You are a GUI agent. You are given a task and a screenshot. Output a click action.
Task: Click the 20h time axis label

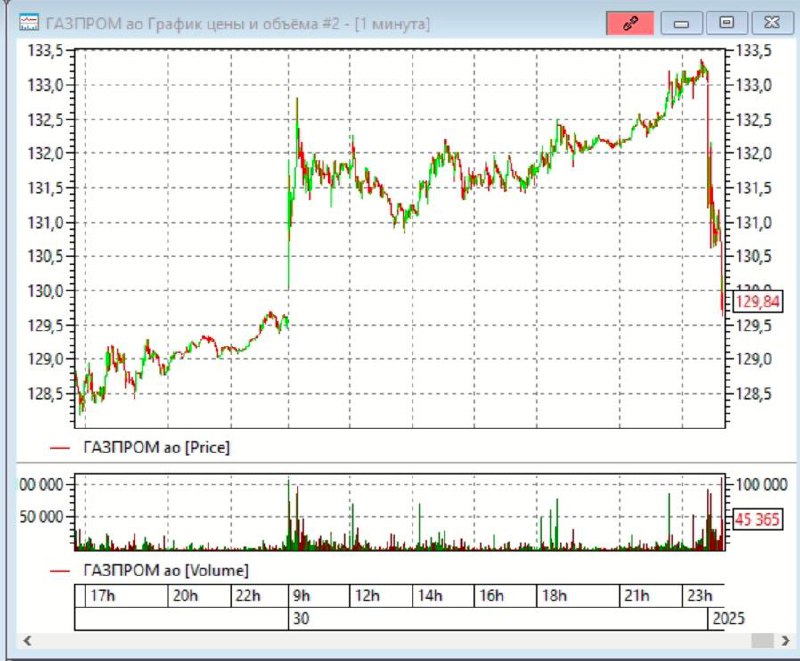(185, 595)
